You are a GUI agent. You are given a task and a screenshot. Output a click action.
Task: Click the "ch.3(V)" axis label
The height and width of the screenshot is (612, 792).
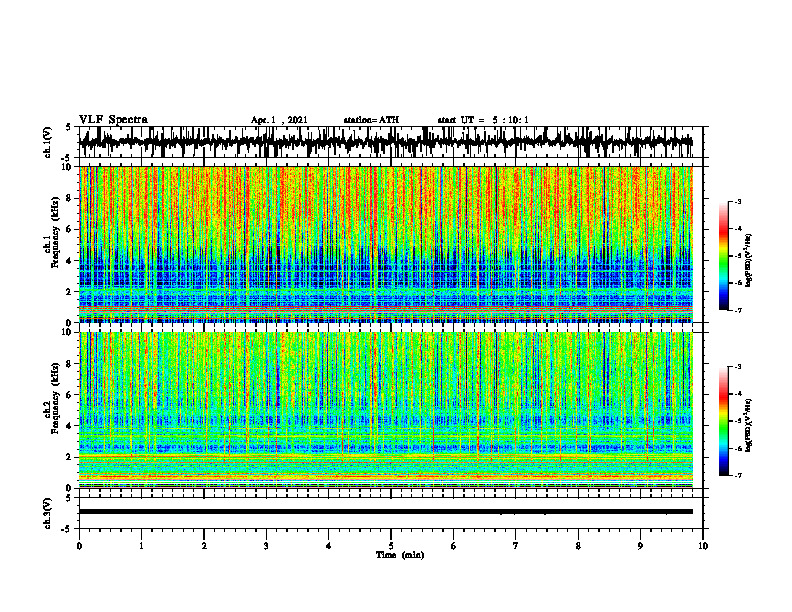(x=48, y=513)
